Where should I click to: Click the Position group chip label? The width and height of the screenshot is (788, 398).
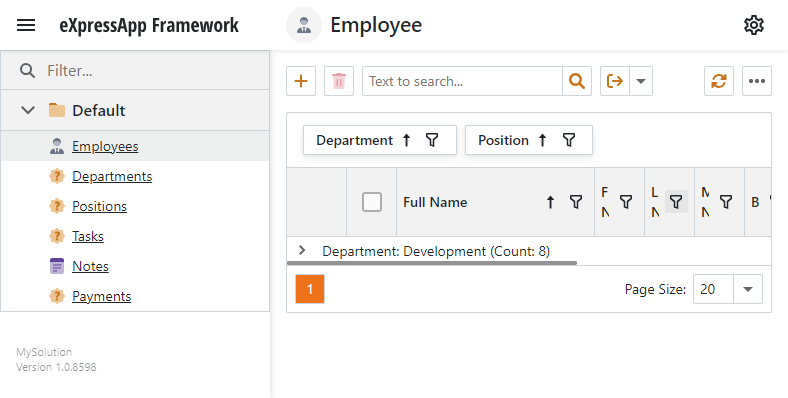[x=503, y=140]
